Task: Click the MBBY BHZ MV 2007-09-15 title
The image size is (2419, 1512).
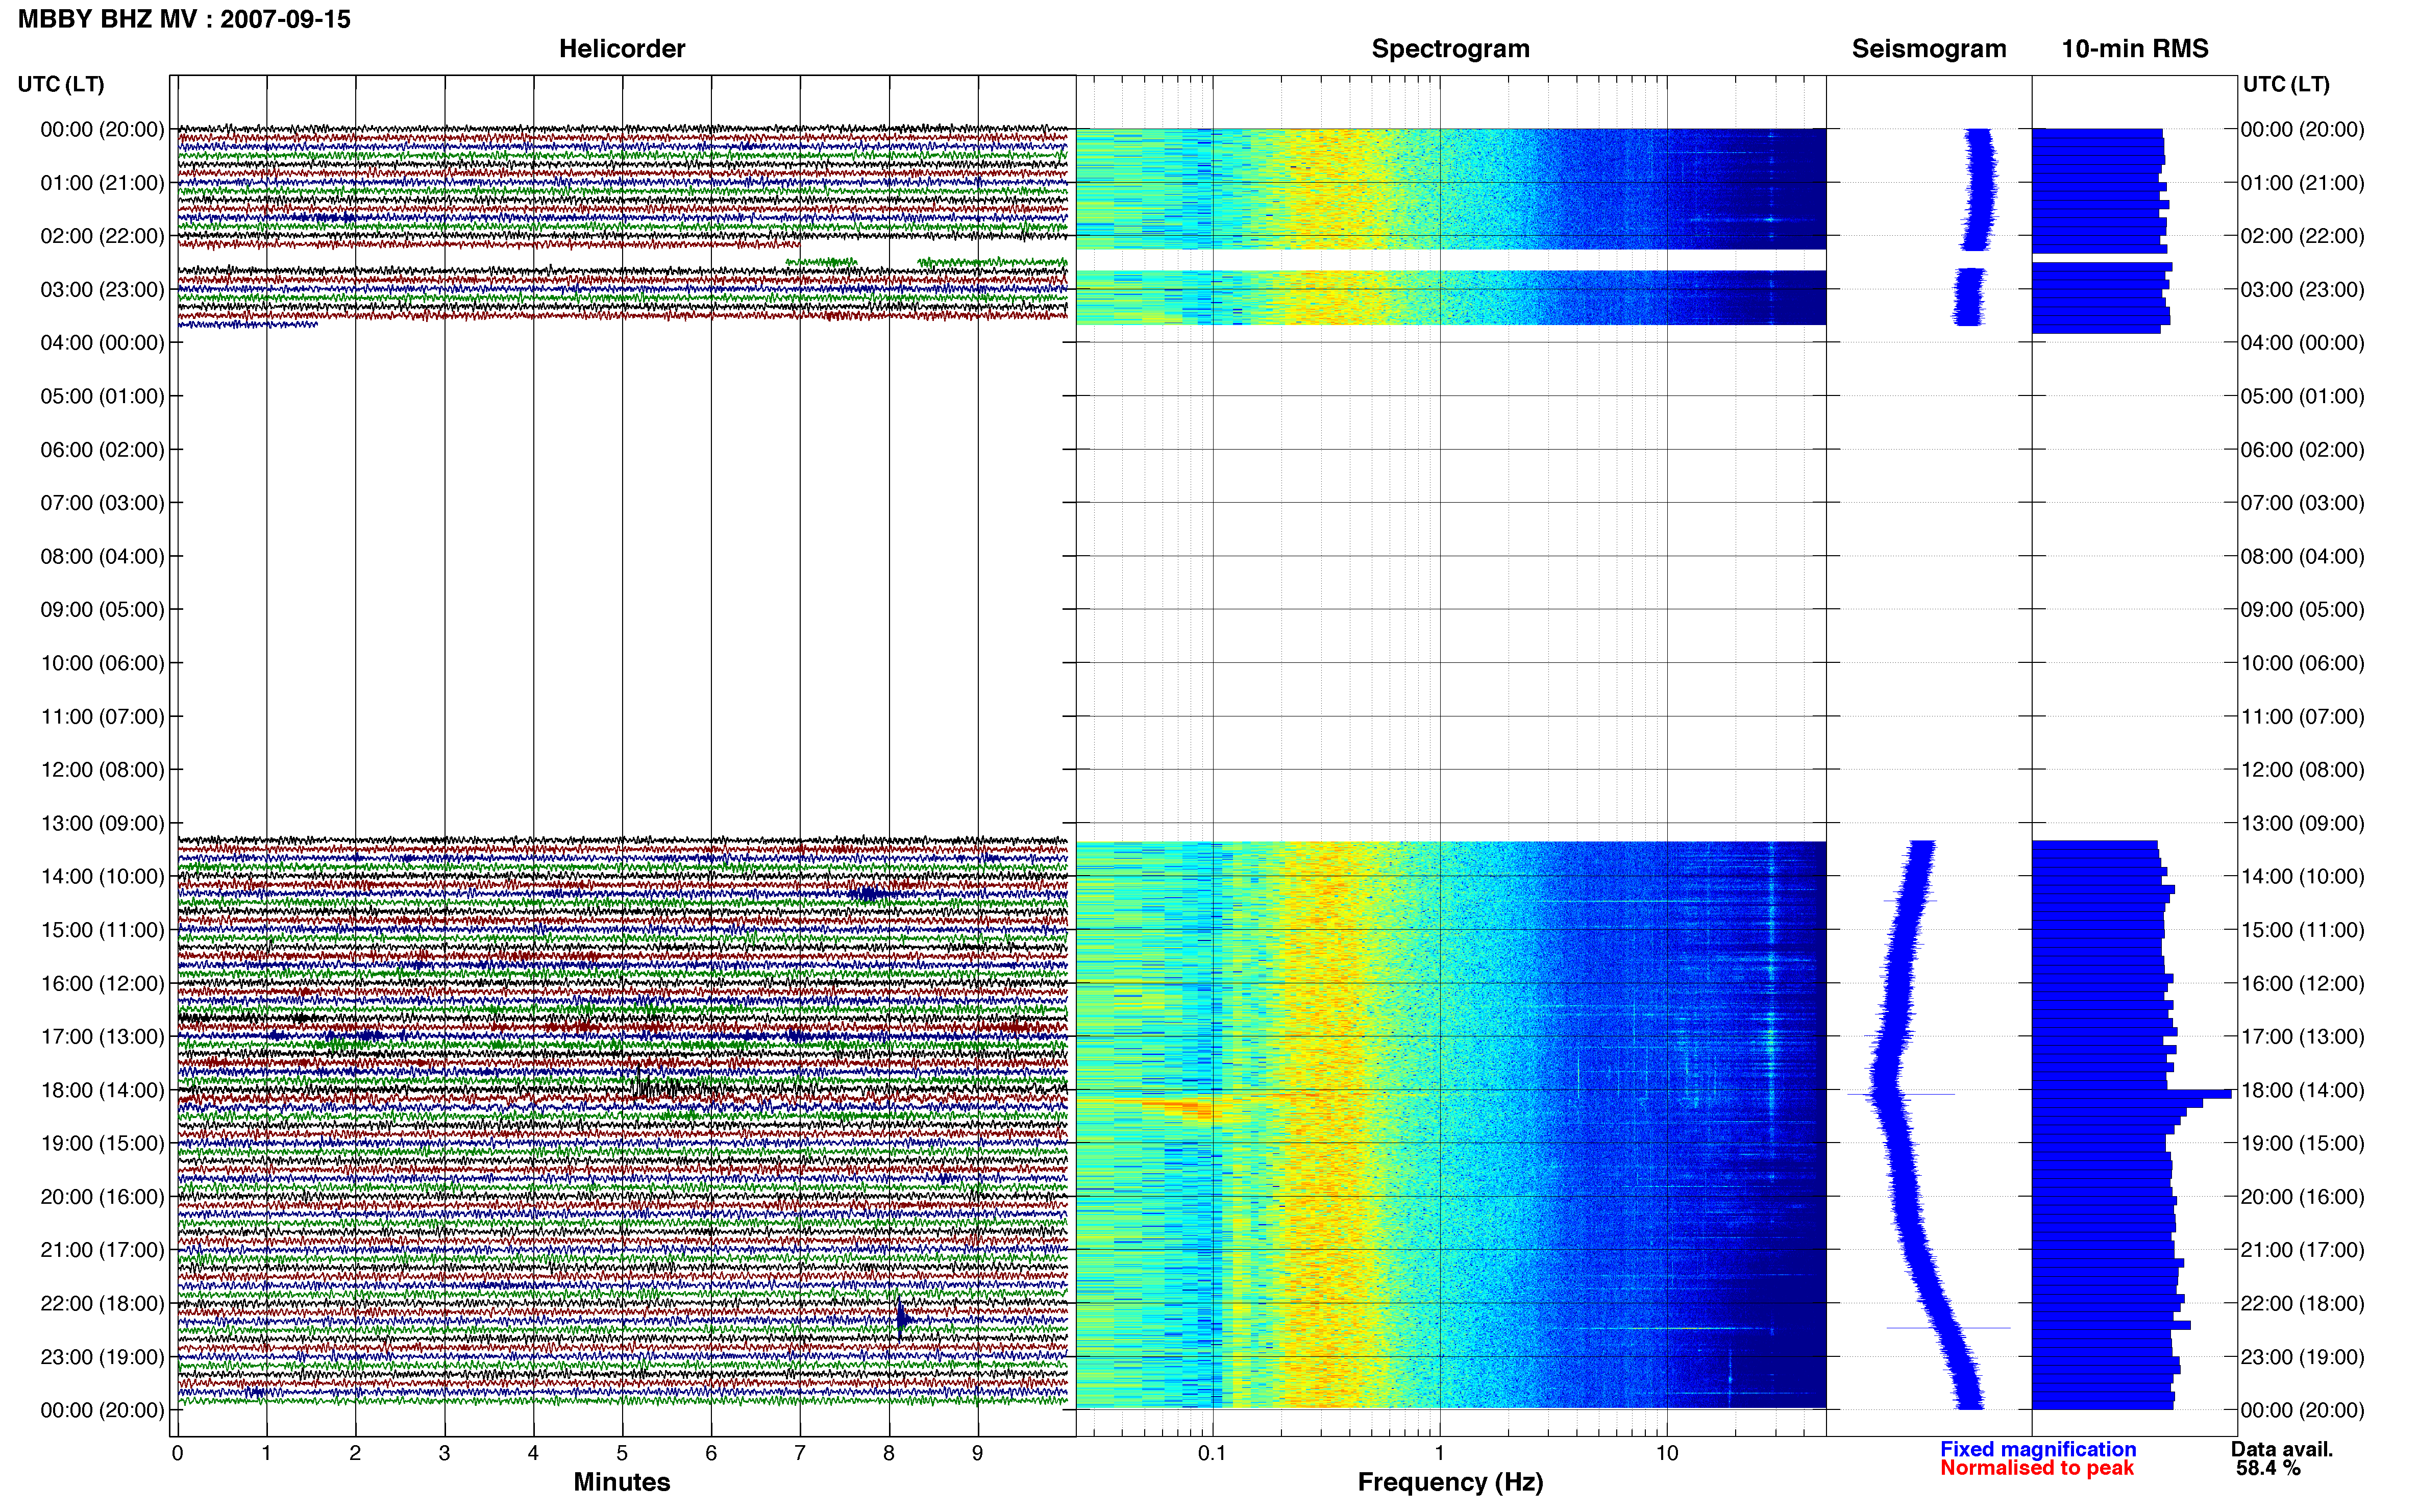Action: coord(184,19)
